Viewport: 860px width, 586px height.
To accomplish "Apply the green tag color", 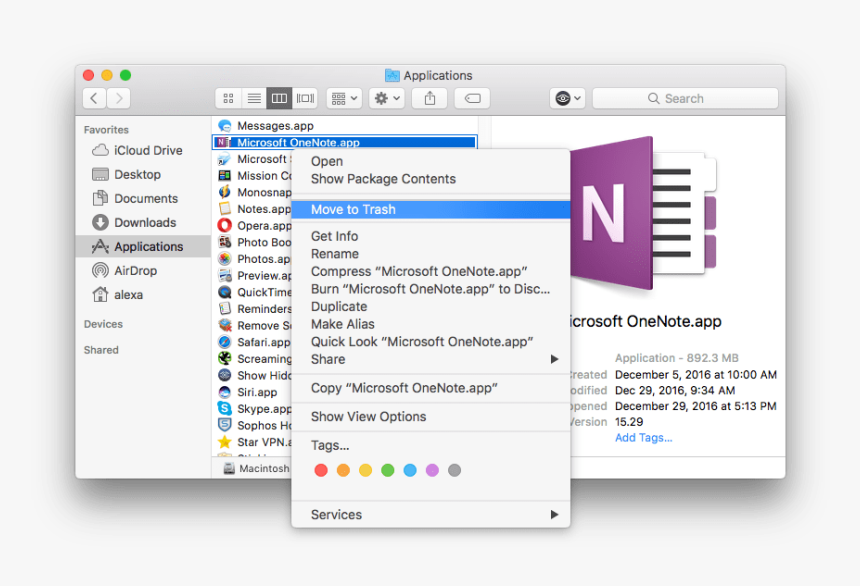I will pos(388,470).
